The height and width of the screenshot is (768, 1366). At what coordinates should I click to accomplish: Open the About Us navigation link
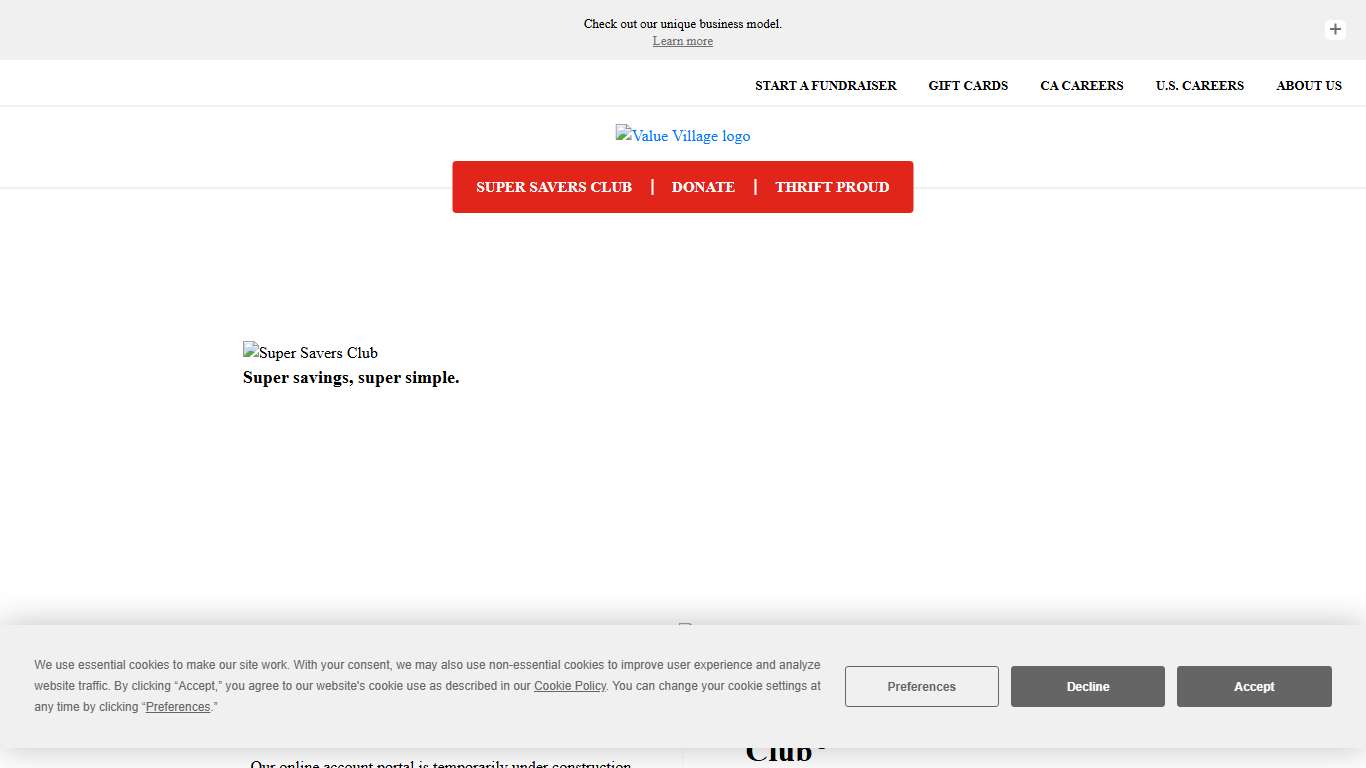point(1308,86)
